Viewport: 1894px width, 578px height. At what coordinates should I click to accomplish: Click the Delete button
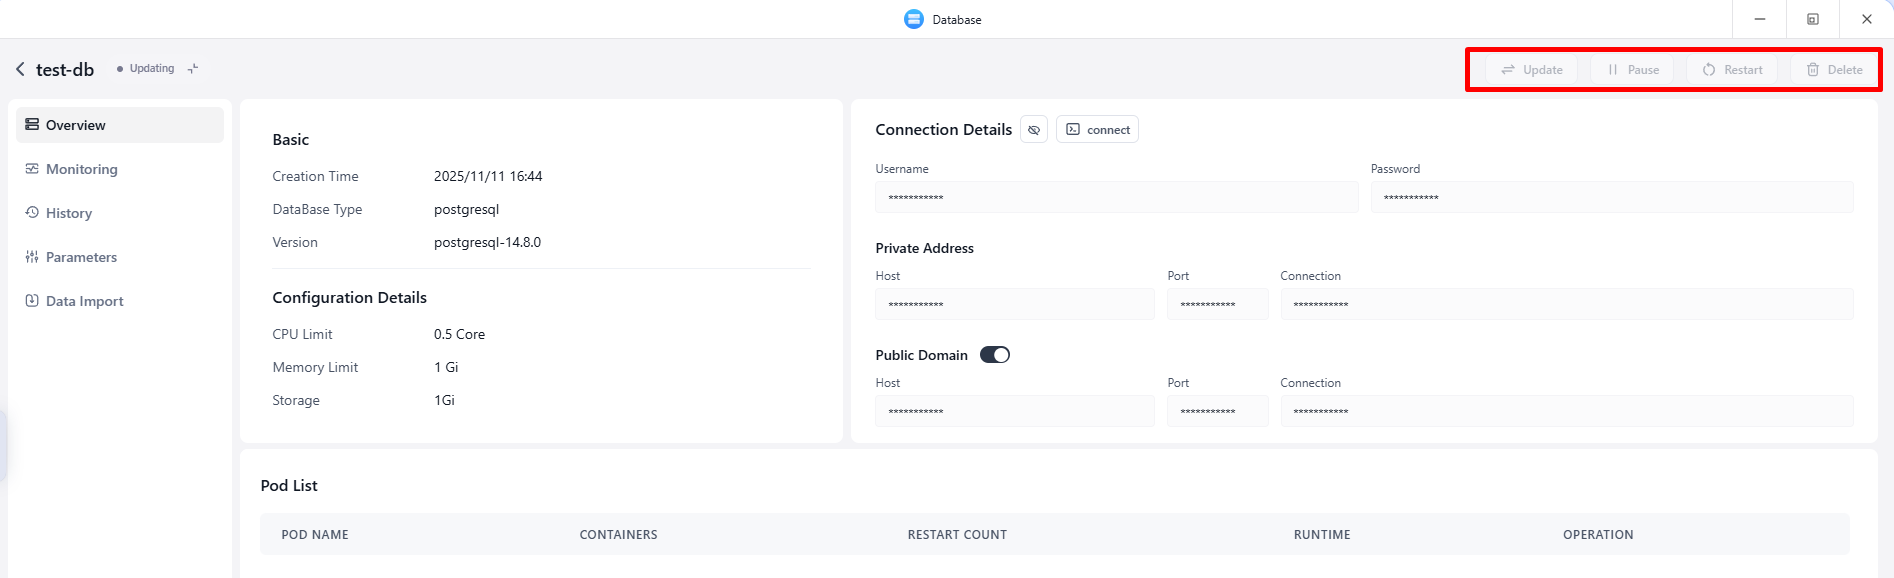pyautogui.click(x=1834, y=70)
